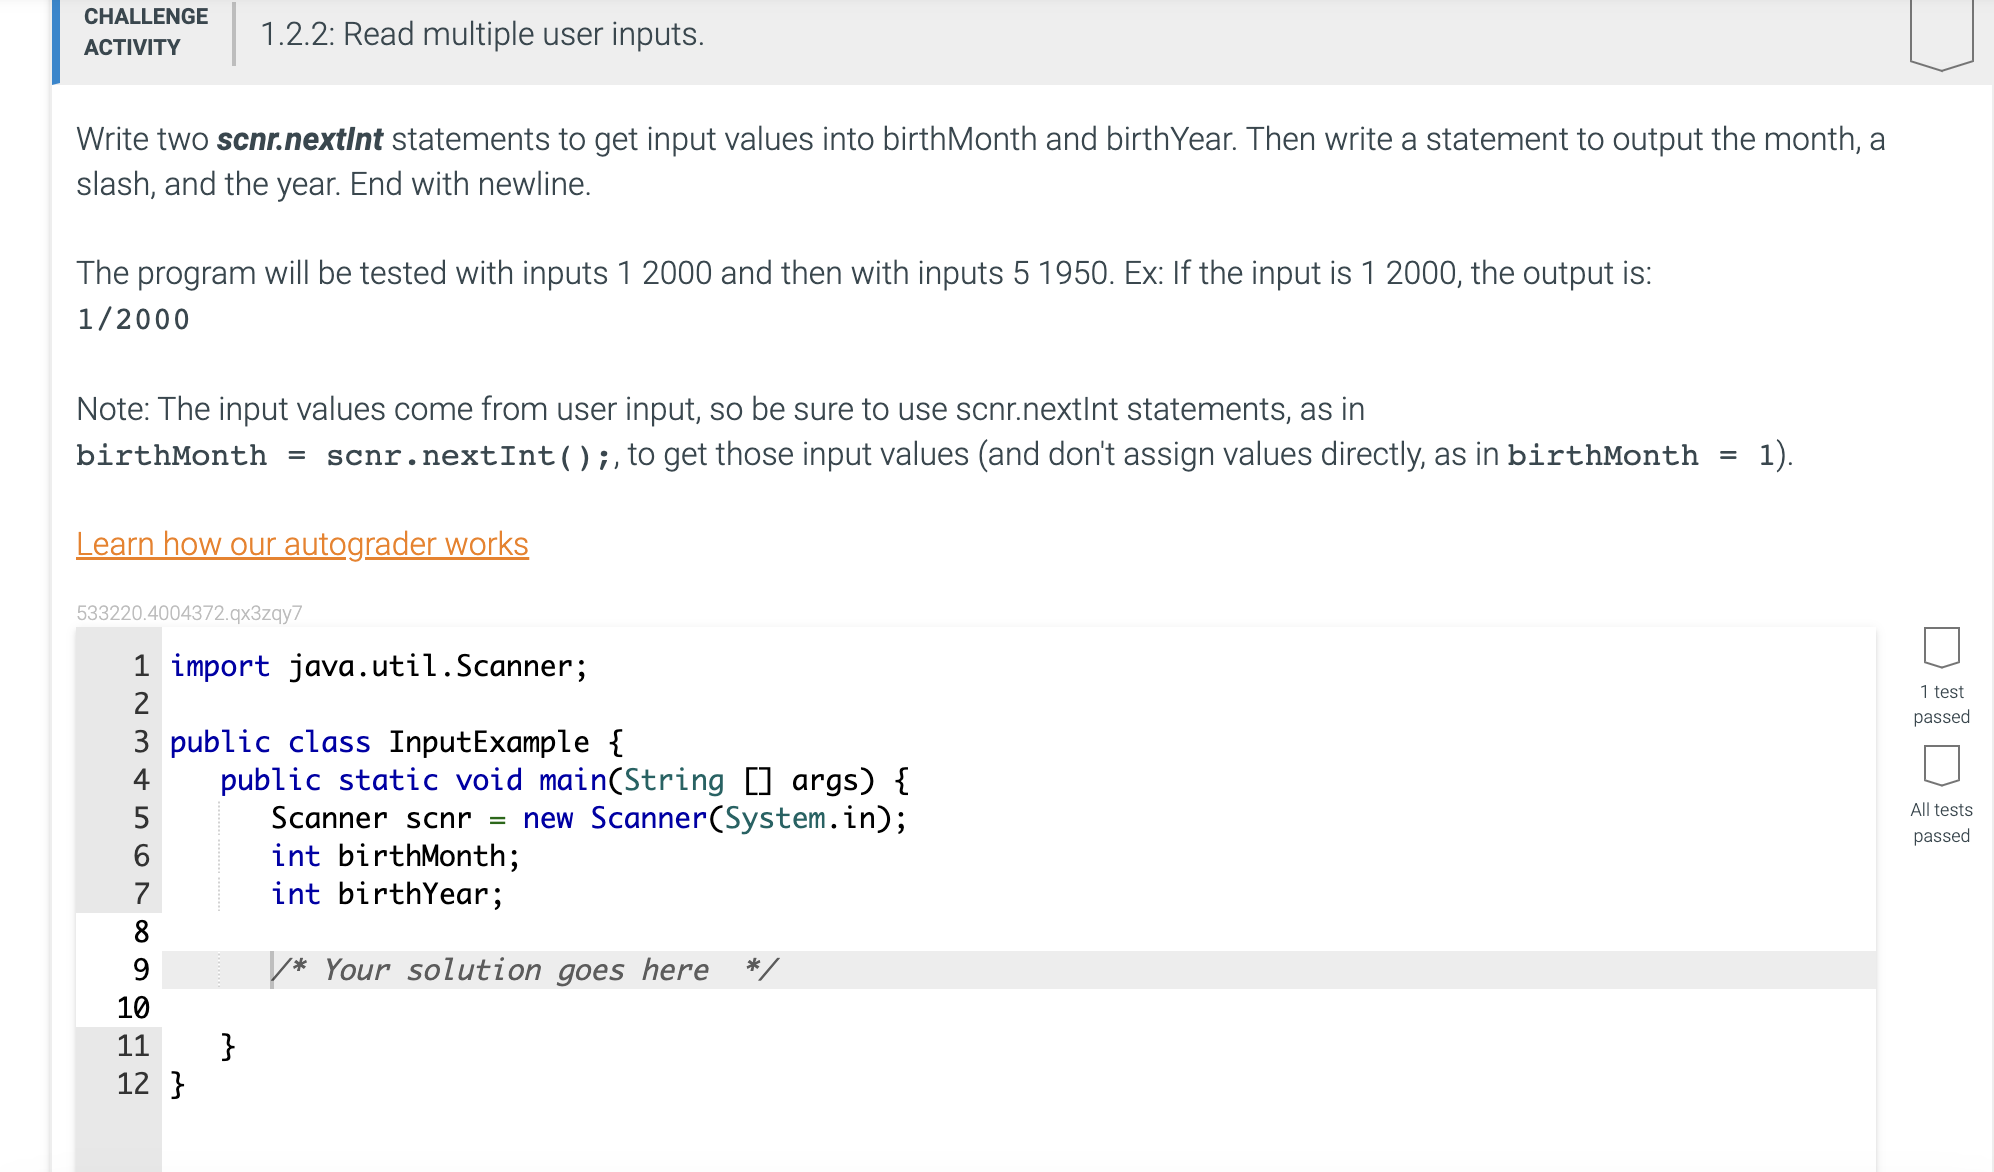1994x1172 pixels.
Task: Click the 'Scanner scnr = new Scanner' line
Action: [588, 818]
